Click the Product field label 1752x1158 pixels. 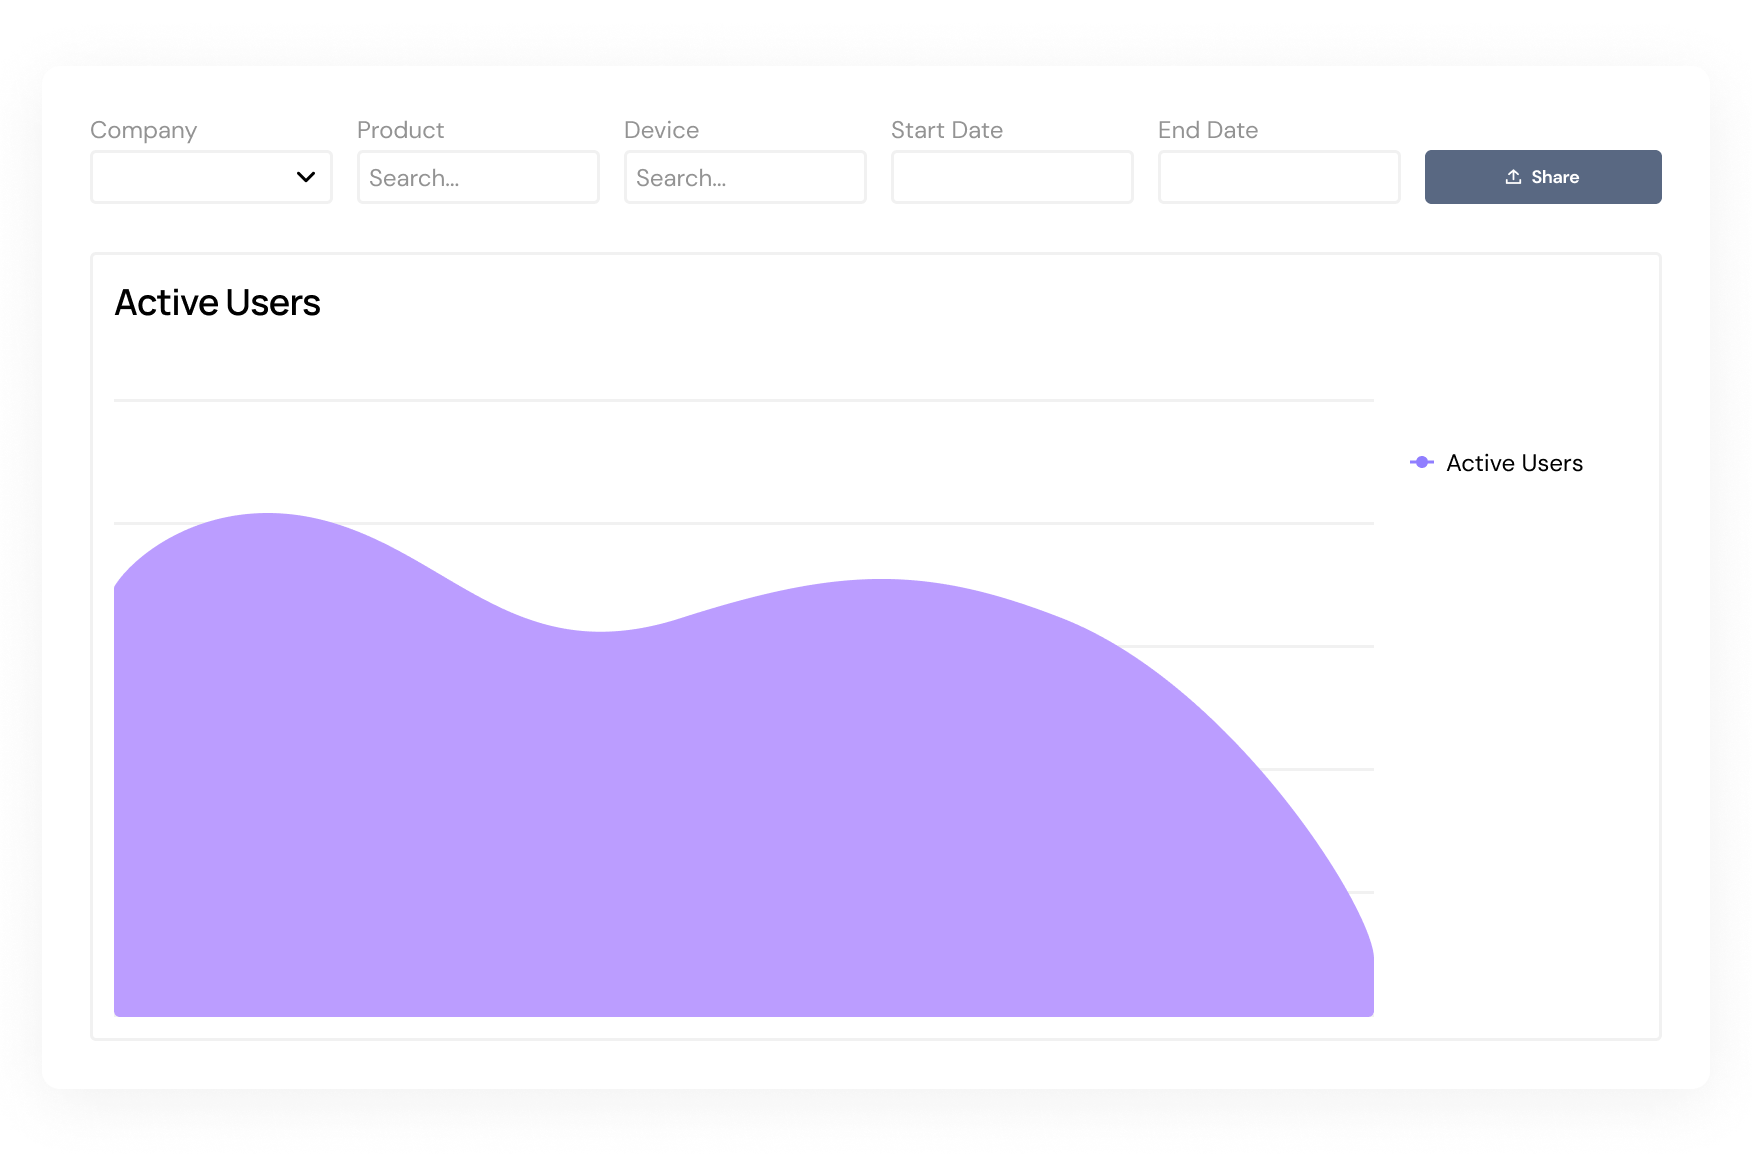(400, 130)
